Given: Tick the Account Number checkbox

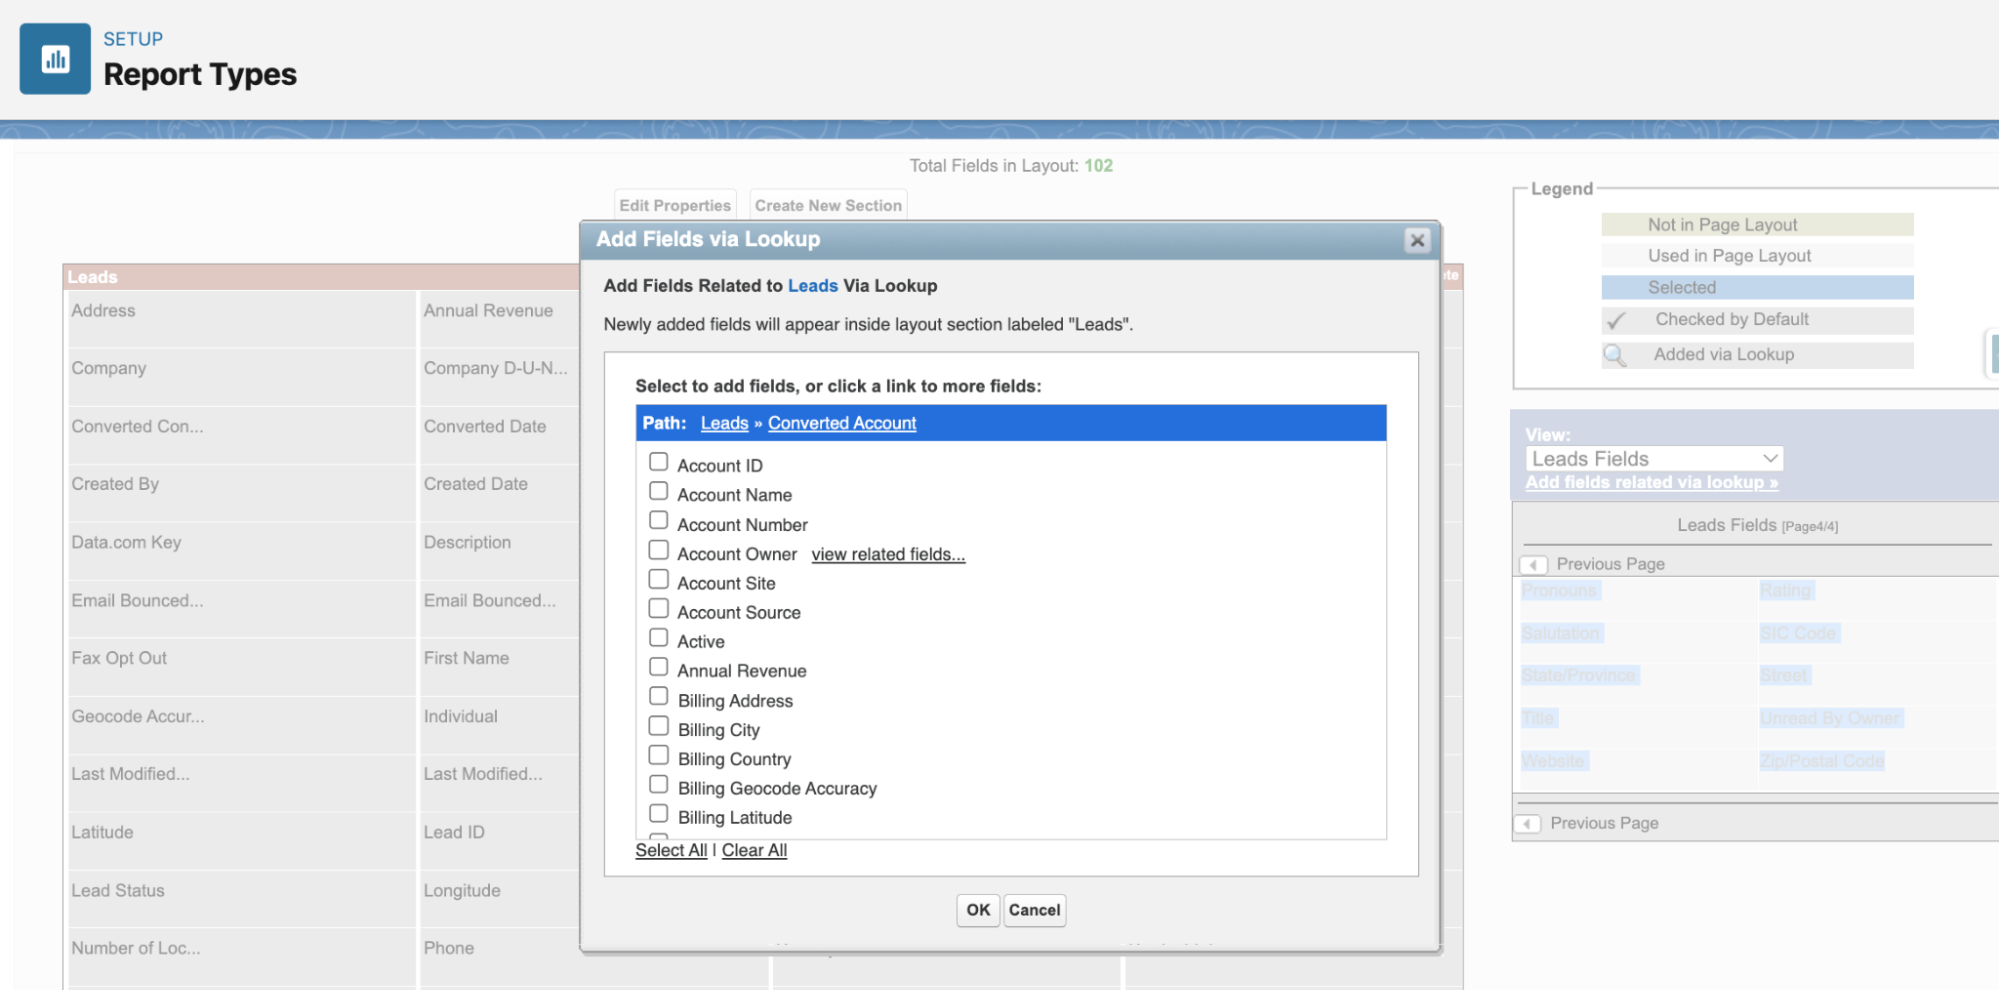Looking at the screenshot, I should [x=658, y=520].
